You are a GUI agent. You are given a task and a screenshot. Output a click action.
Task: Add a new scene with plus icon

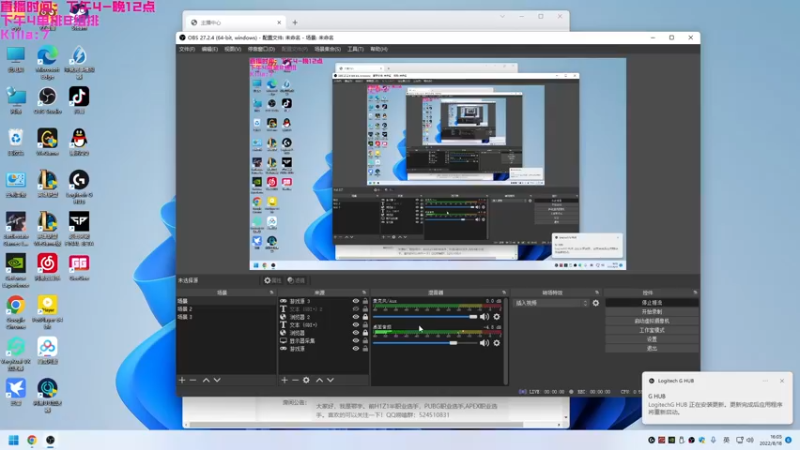click(x=182, y=380)
